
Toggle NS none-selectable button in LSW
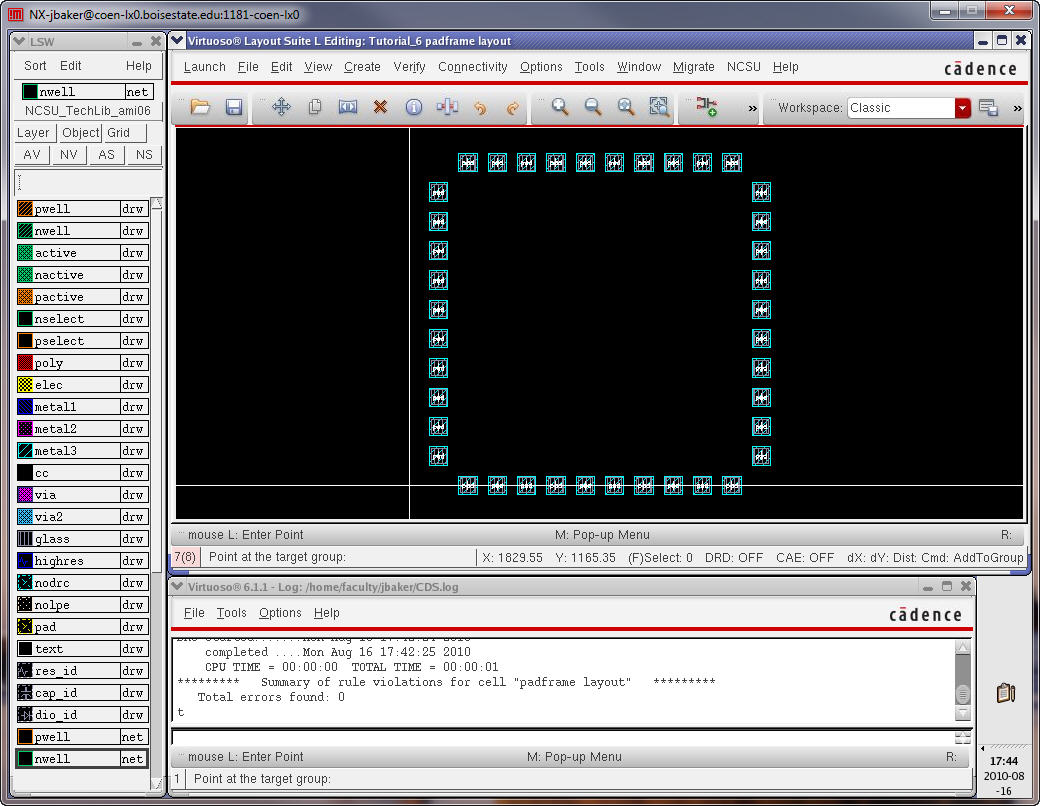(144, 155)
